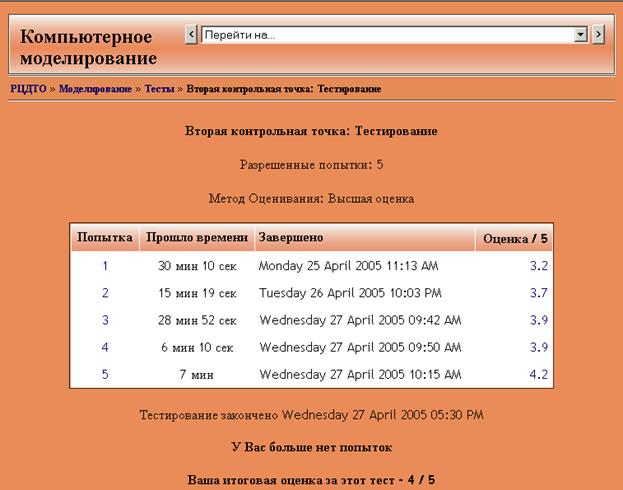
Task: Click the "Завершено" column header
Action: click(290, 237)
